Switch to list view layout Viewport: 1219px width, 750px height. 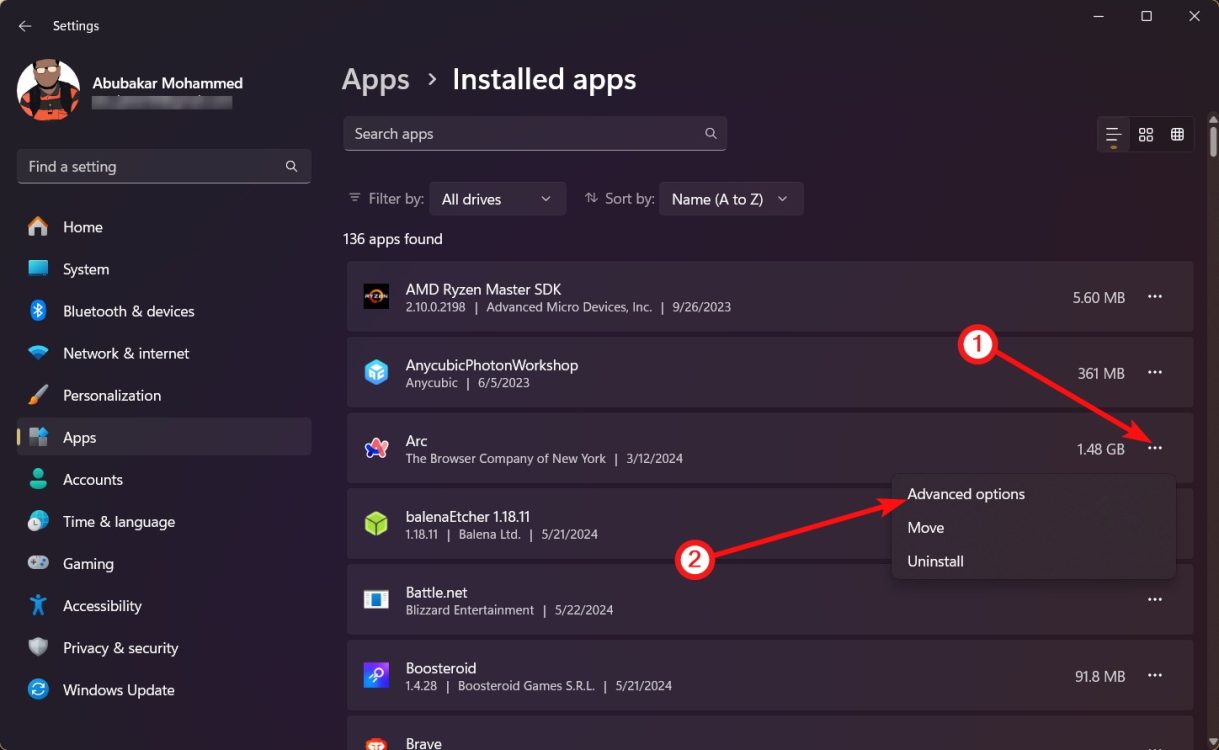[1113, 133]
